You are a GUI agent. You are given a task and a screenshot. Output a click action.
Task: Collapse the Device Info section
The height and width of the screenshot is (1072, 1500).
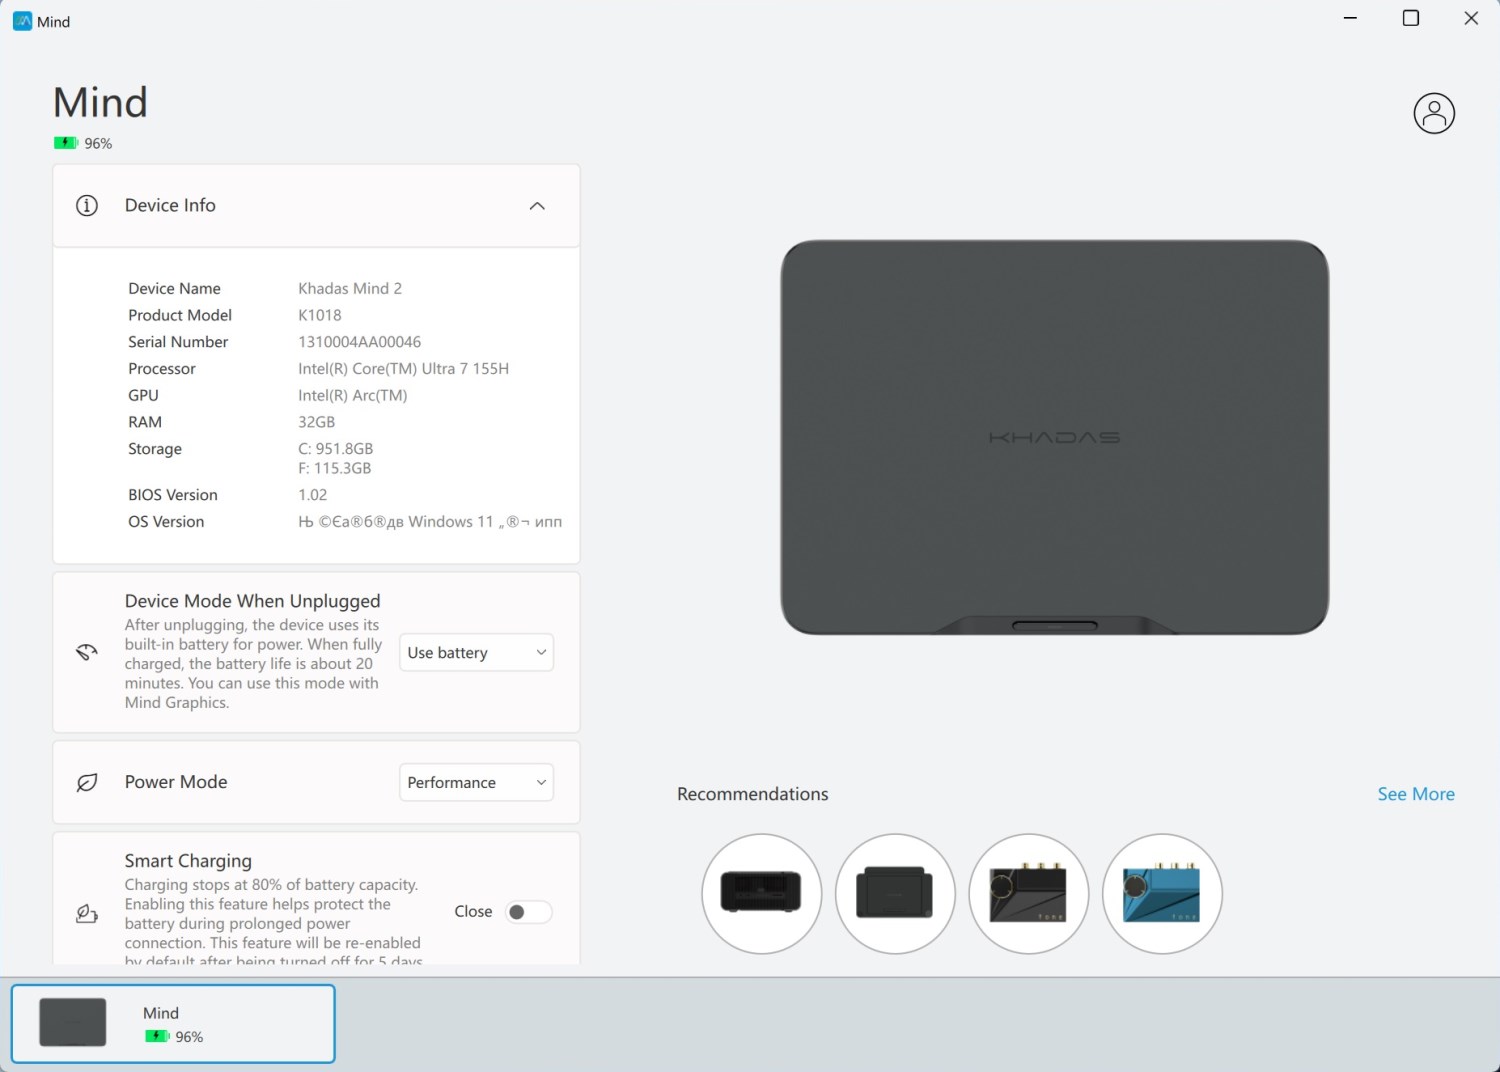[537, 206]
